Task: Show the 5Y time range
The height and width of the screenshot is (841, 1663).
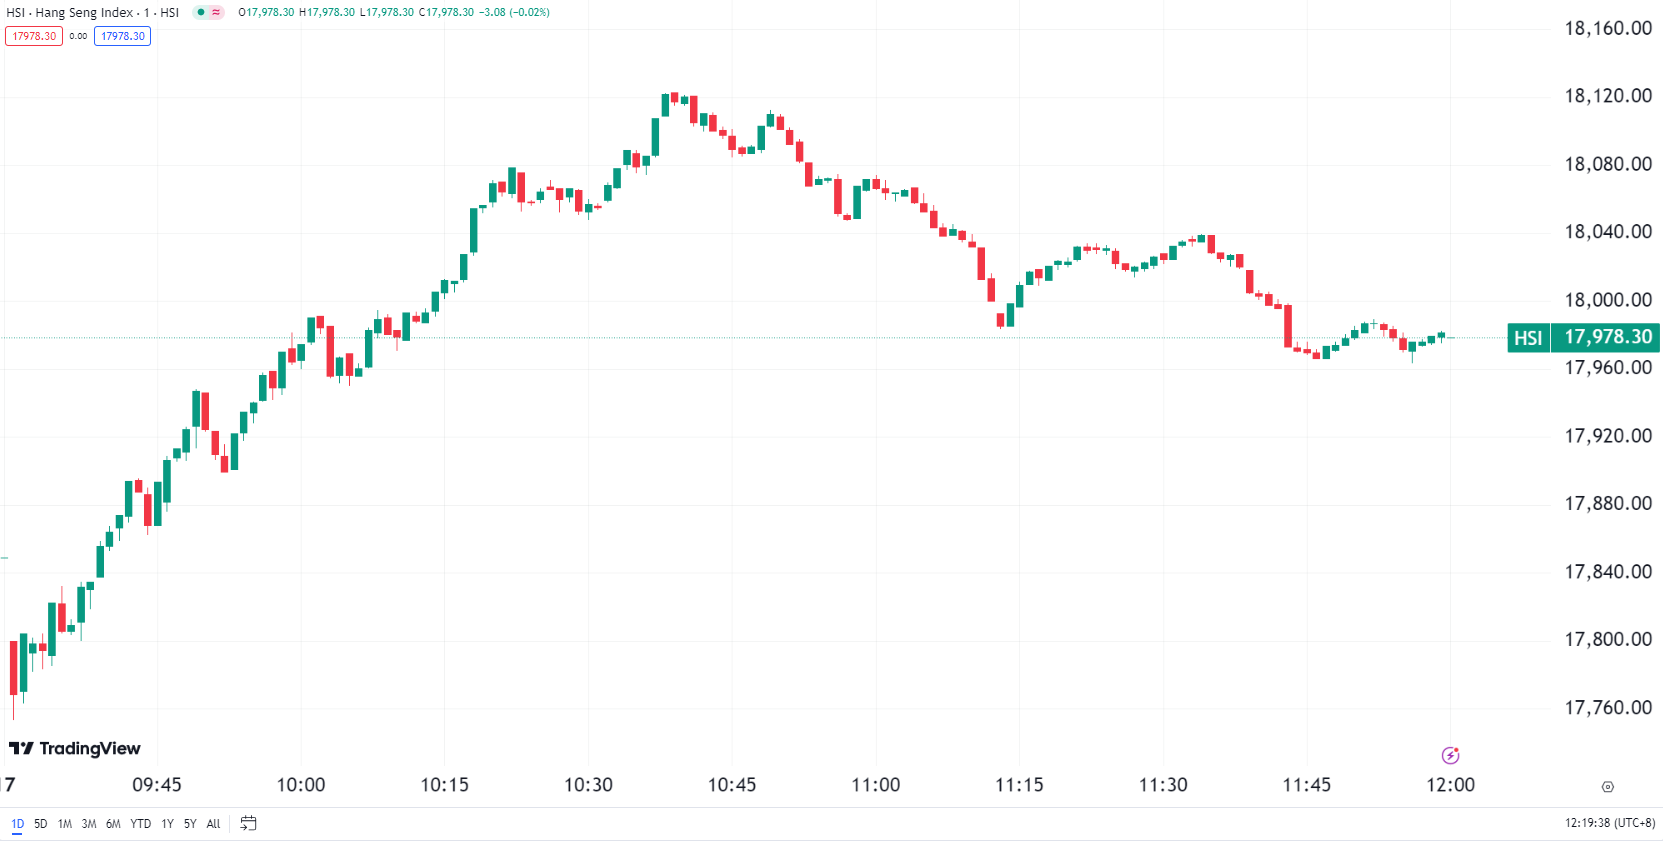Action: pyautogui.click(x=190, y=824)
